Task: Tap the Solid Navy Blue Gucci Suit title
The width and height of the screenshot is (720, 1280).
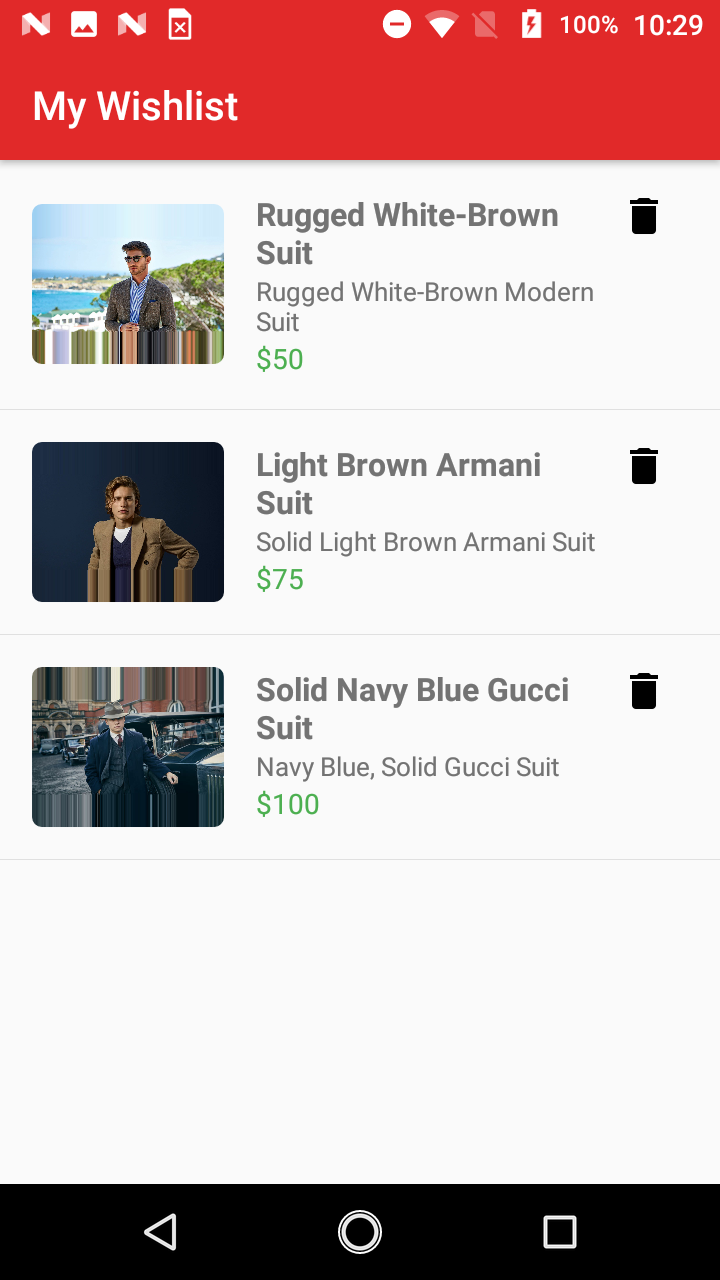Action: coord(412,709)
